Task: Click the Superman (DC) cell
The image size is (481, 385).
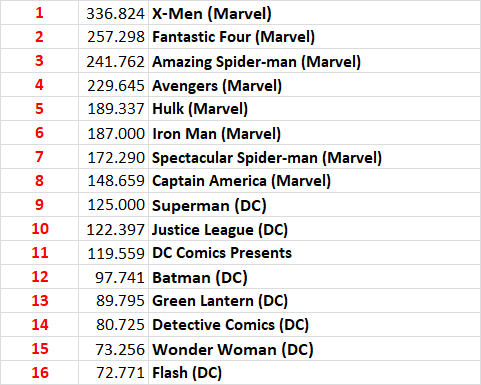Action: pos(314,205)
